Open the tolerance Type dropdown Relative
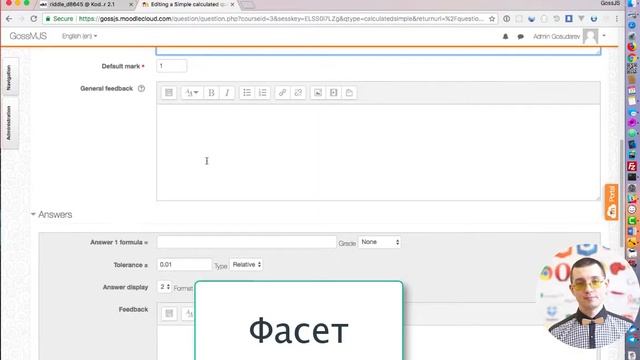Screen dimensions: 640x360 pyautogui.click(x=246, y=264)
